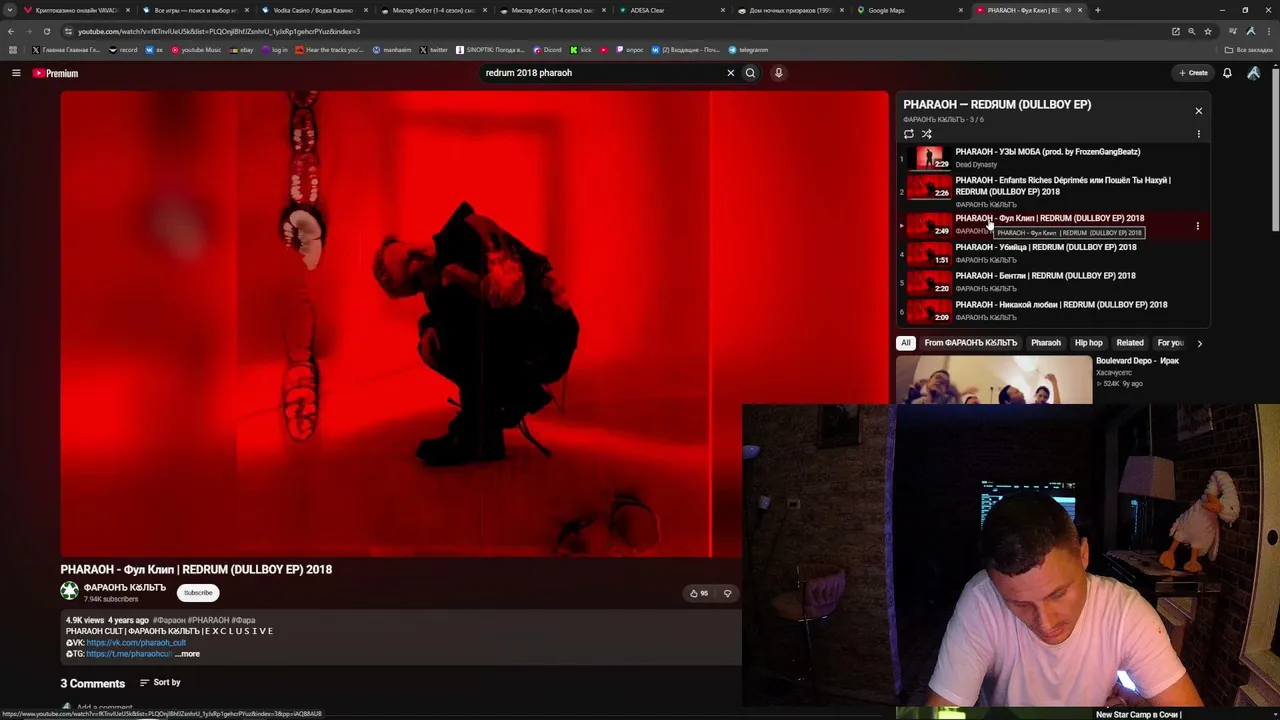Click the #Фараон hashtag

pyautogui.click(x=169, y=621)
